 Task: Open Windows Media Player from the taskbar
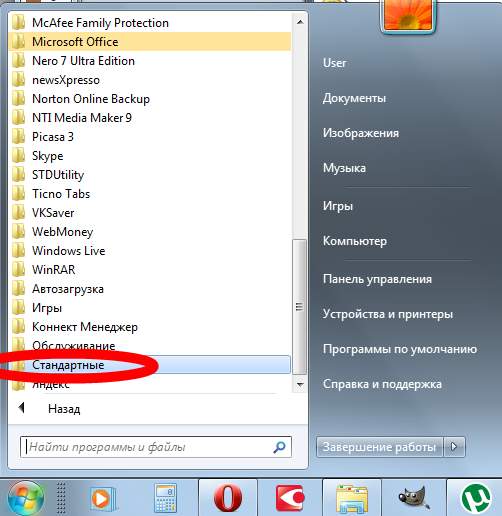[x=103, y=499]
